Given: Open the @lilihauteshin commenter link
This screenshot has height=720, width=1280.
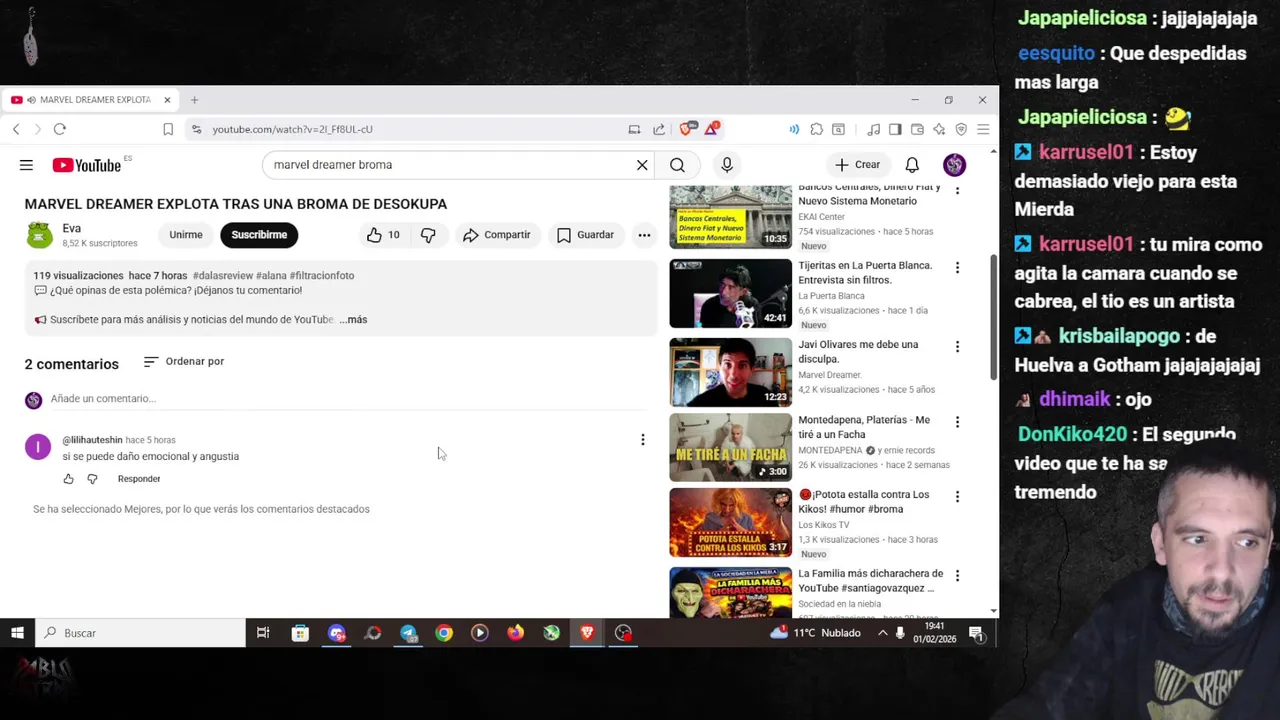Looking at the screenshot, I should (x=92, y=440).
